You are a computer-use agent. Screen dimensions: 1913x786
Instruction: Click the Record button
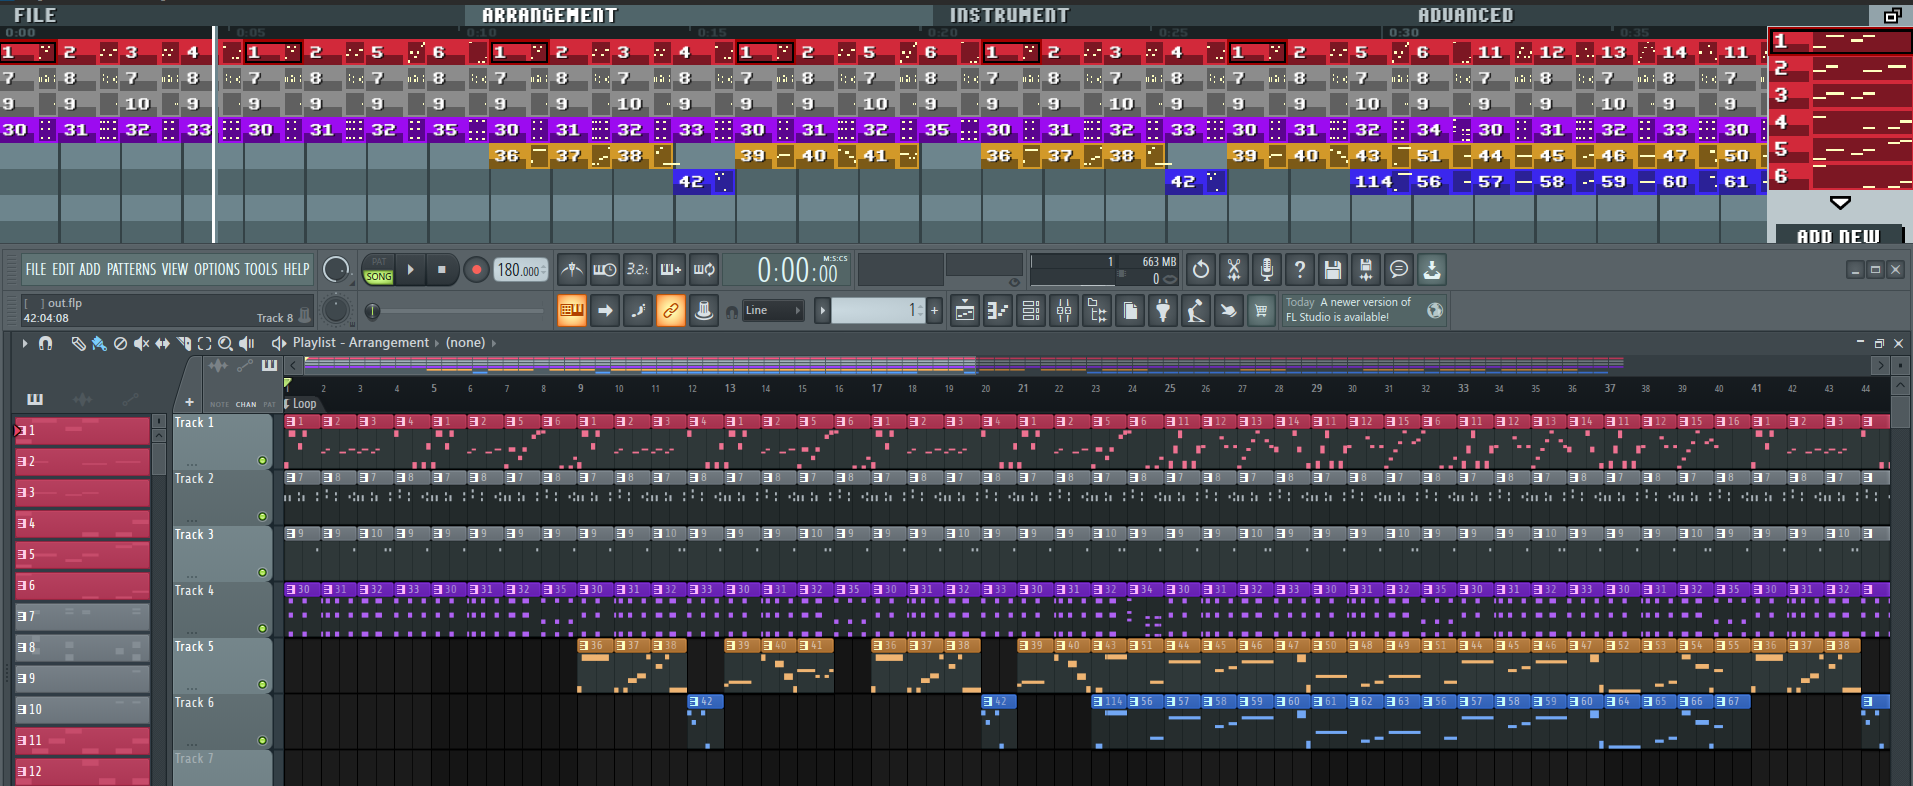[x=477, y=270]
